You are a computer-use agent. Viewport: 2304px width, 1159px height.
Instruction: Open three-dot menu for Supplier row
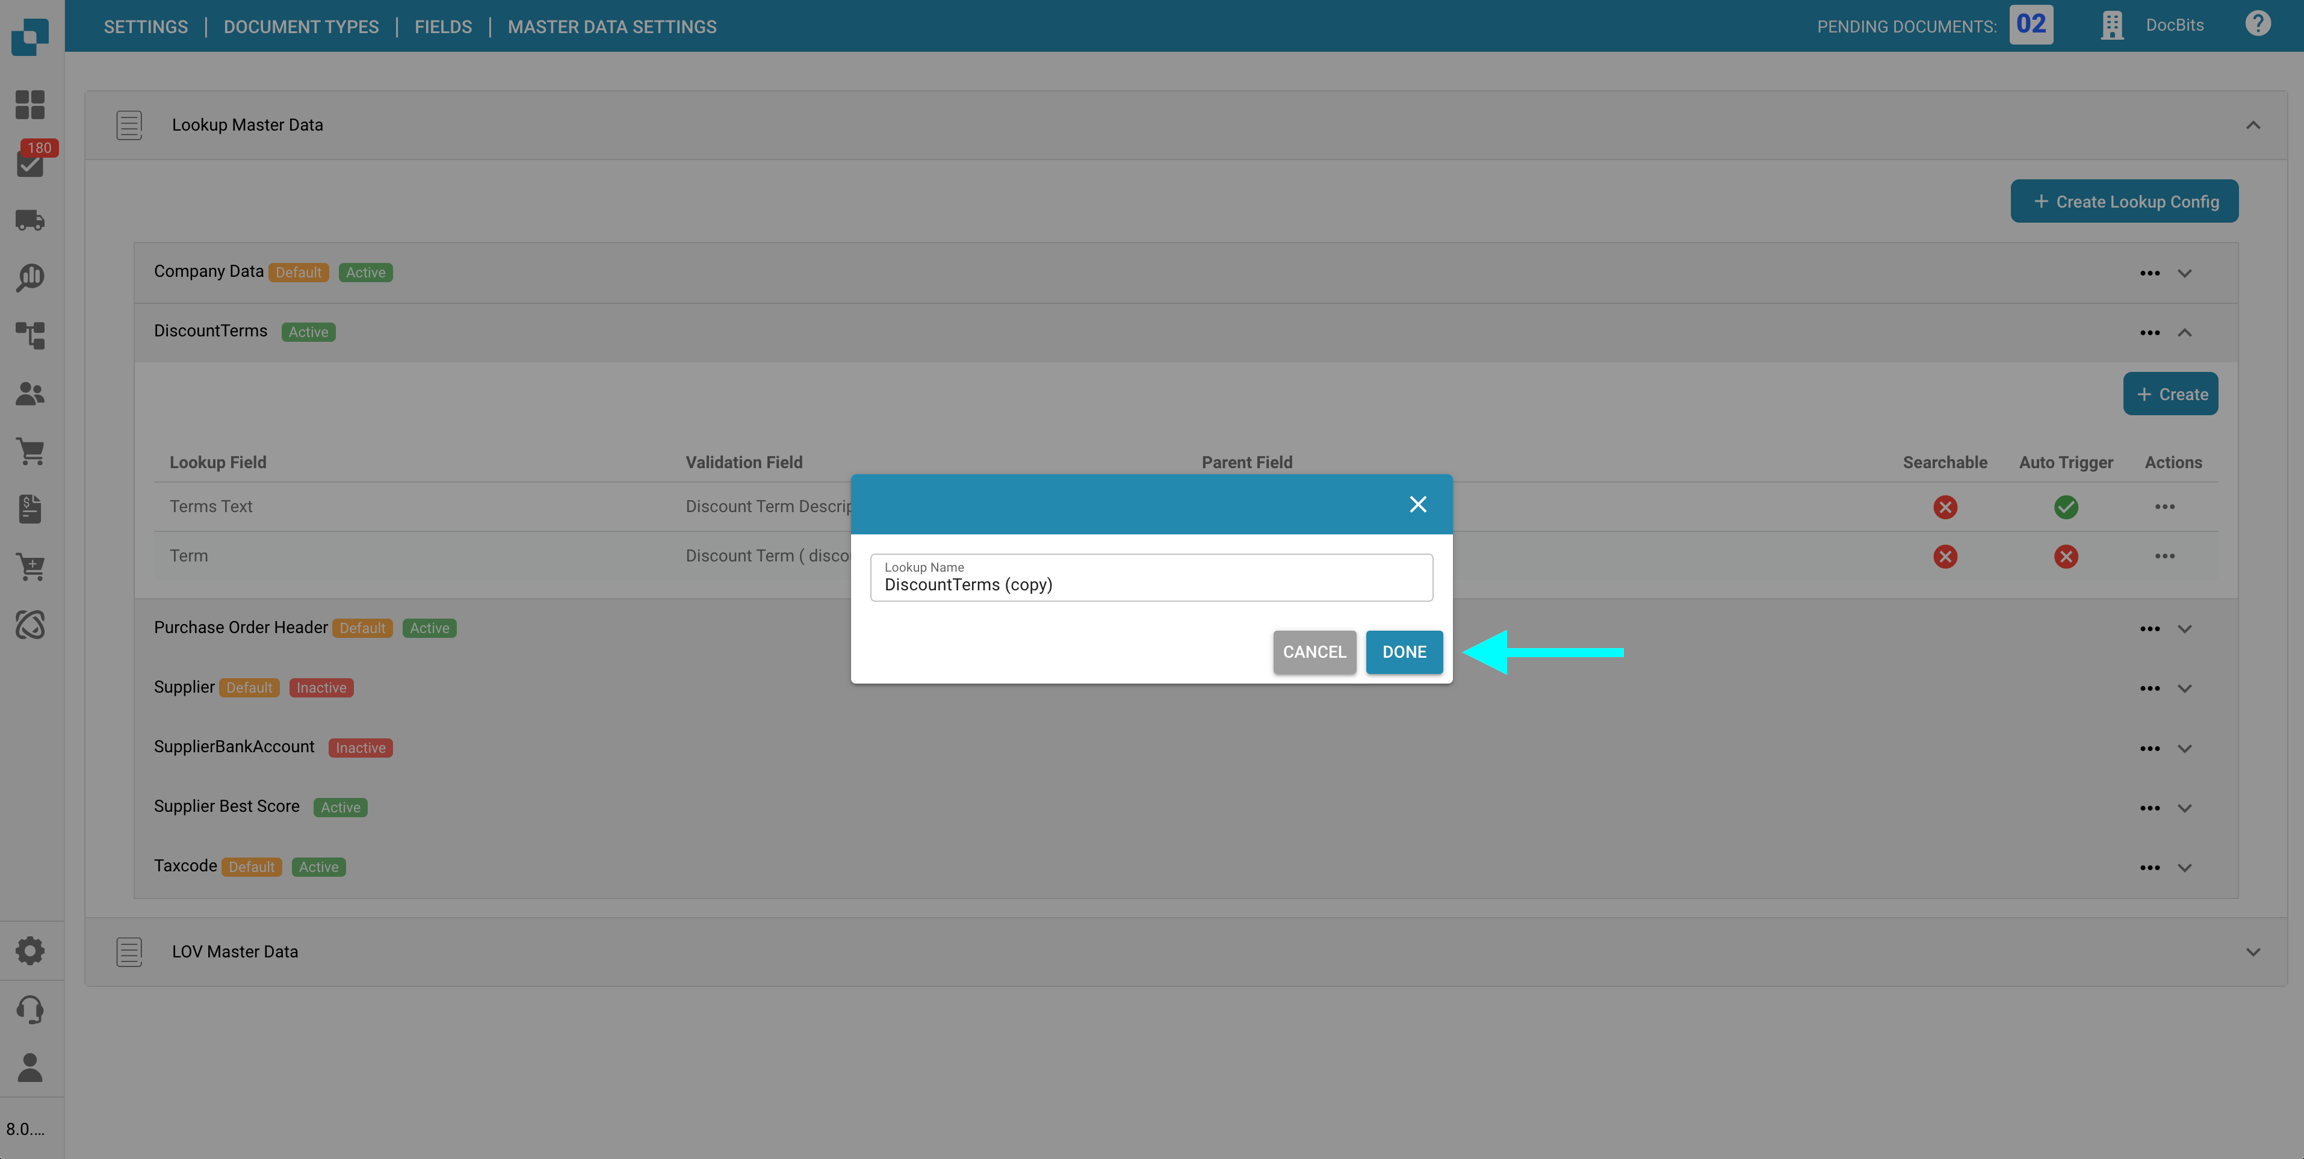(x=2149, y=689)
